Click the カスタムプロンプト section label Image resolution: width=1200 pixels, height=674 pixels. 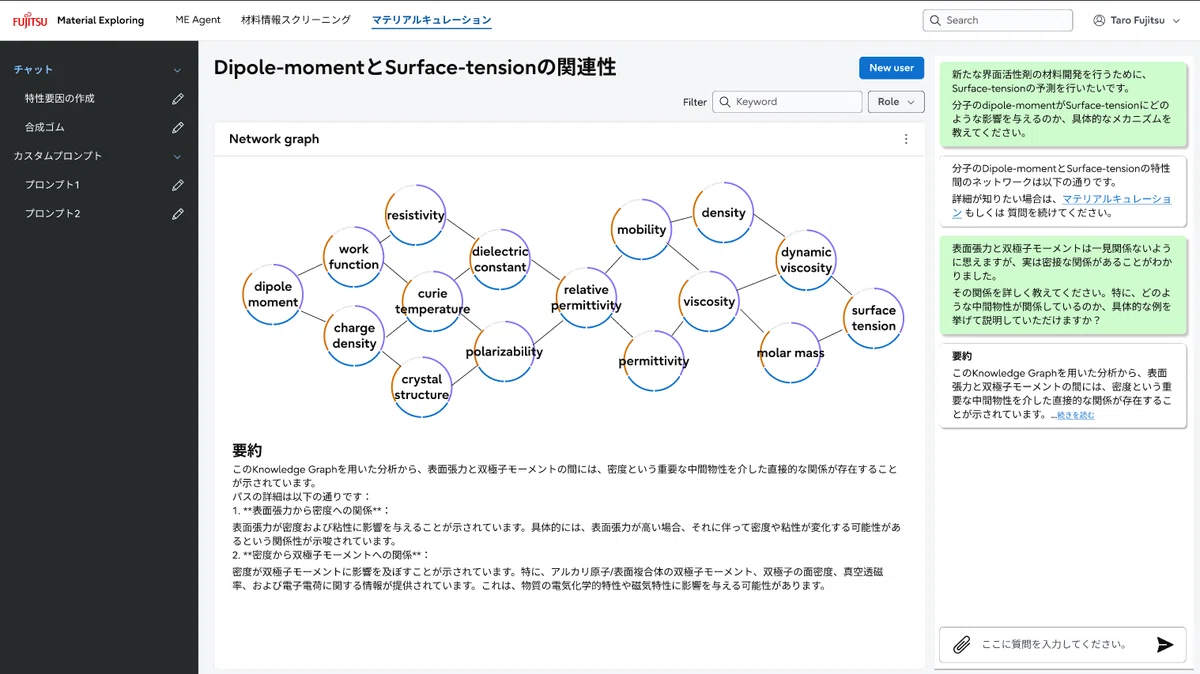click(x=58, y=156)
